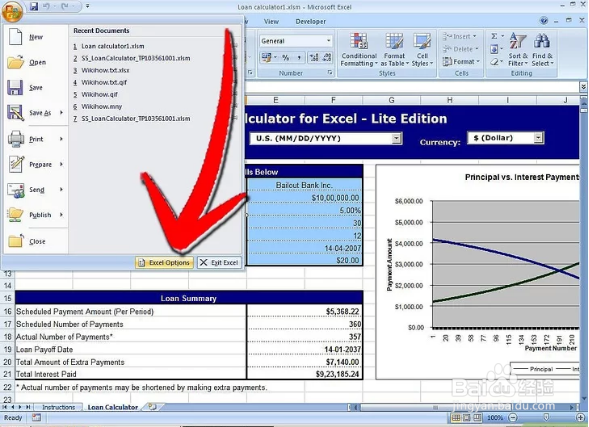The height and width of the screenshot is (427, 589).
Task: Expand the Publish submenu arrow
Action: (61, 215)
